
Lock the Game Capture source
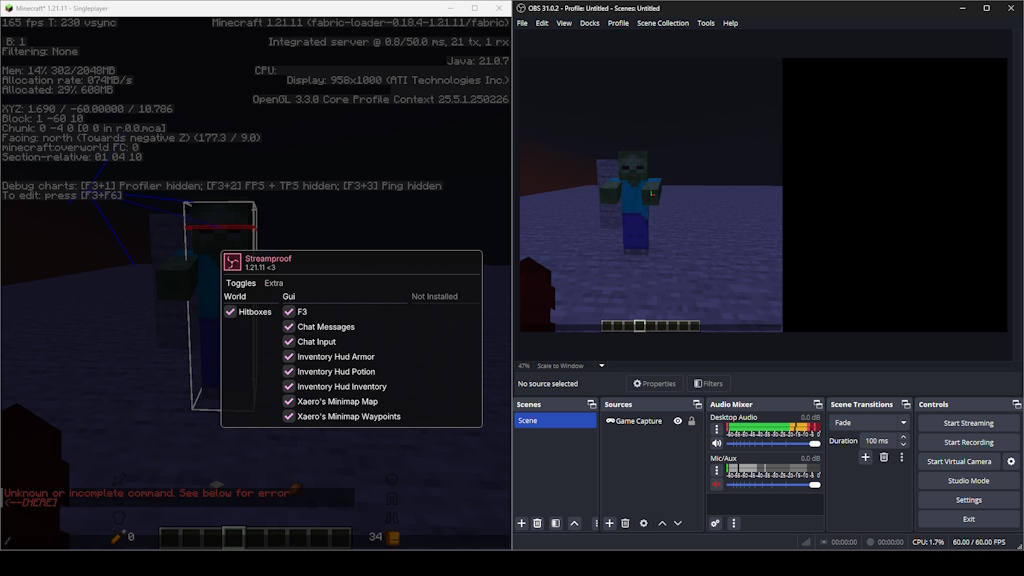point(691,421)
